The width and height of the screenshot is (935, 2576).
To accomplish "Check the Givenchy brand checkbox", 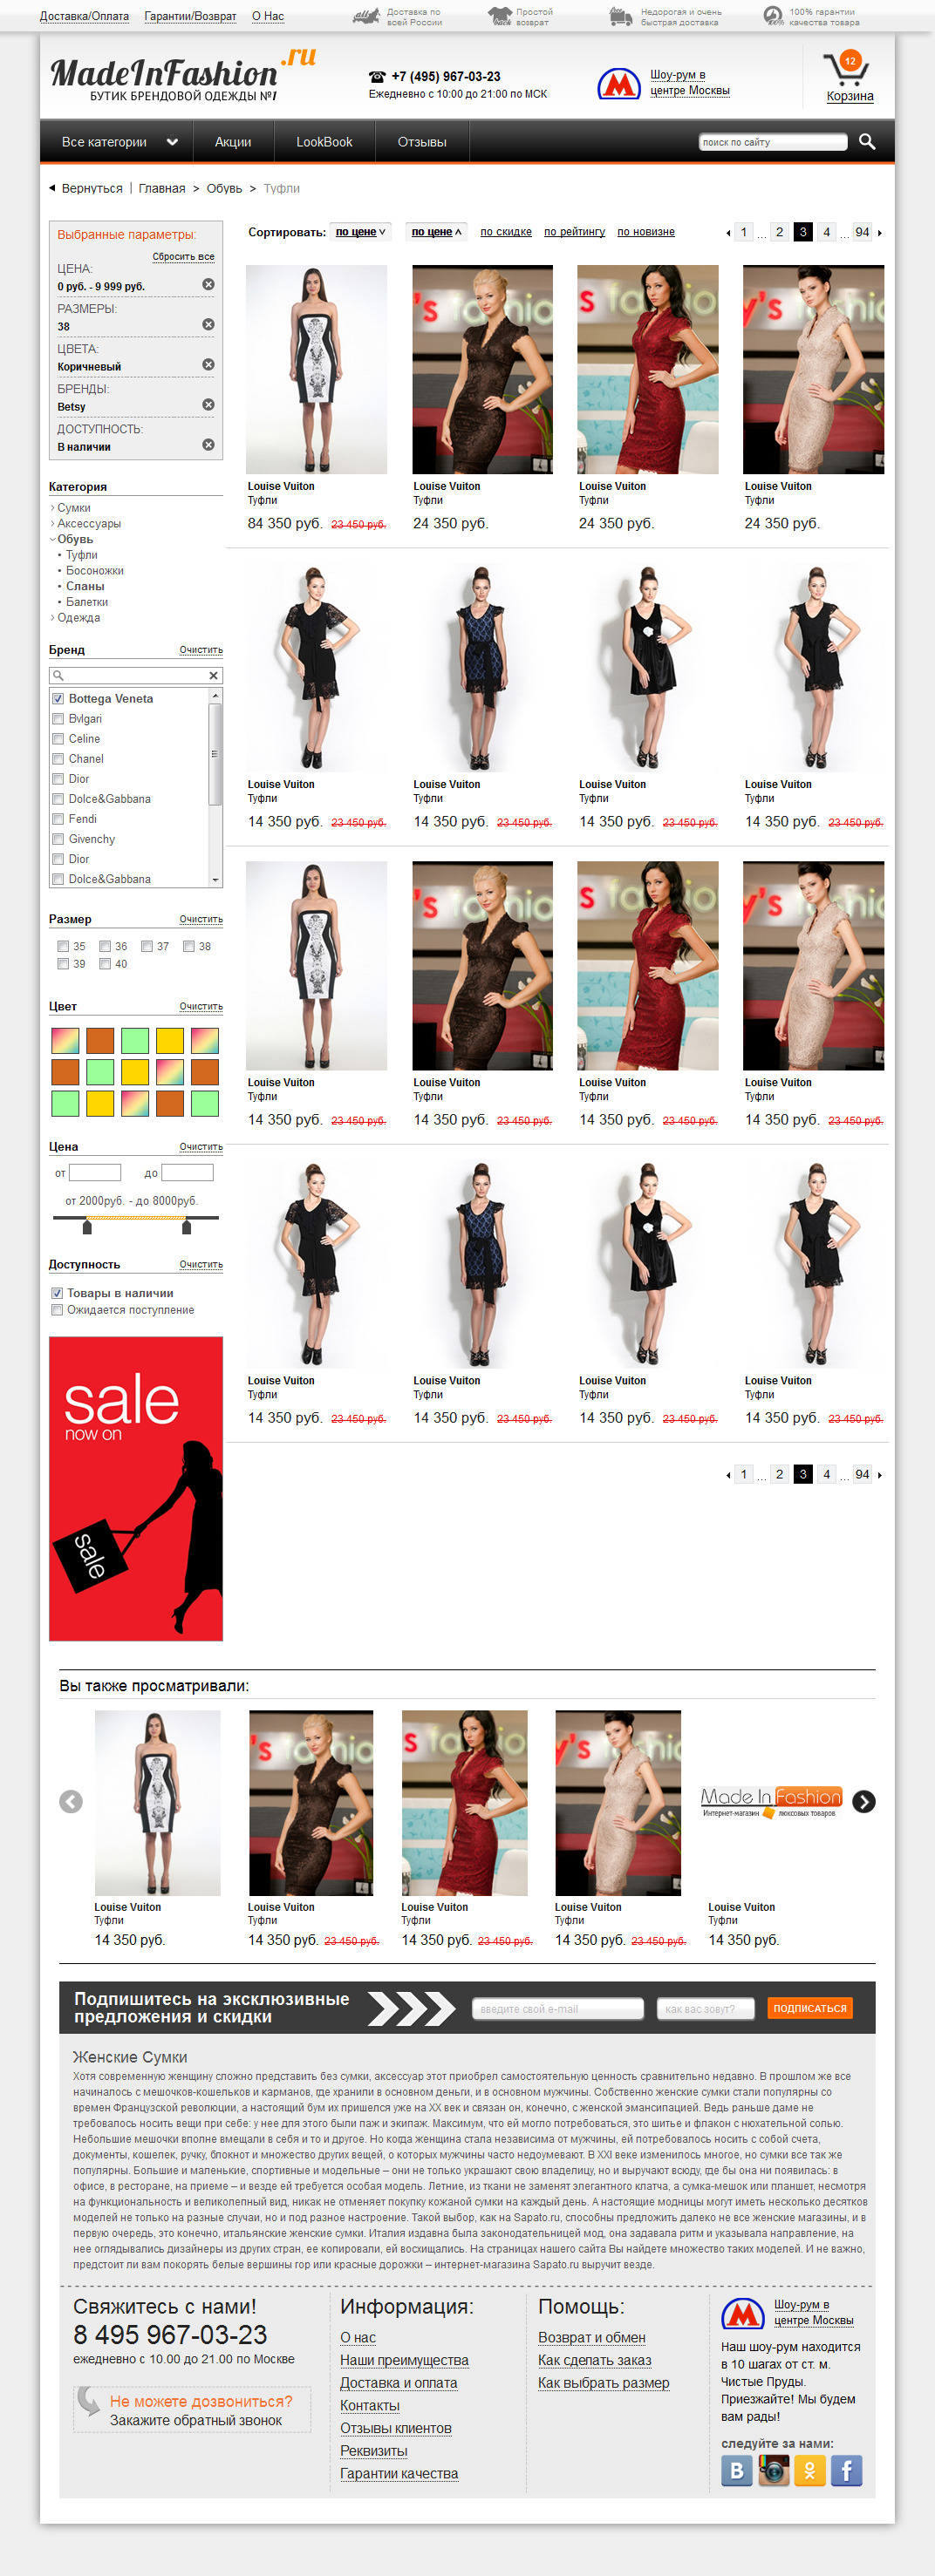I will [58, 839].
